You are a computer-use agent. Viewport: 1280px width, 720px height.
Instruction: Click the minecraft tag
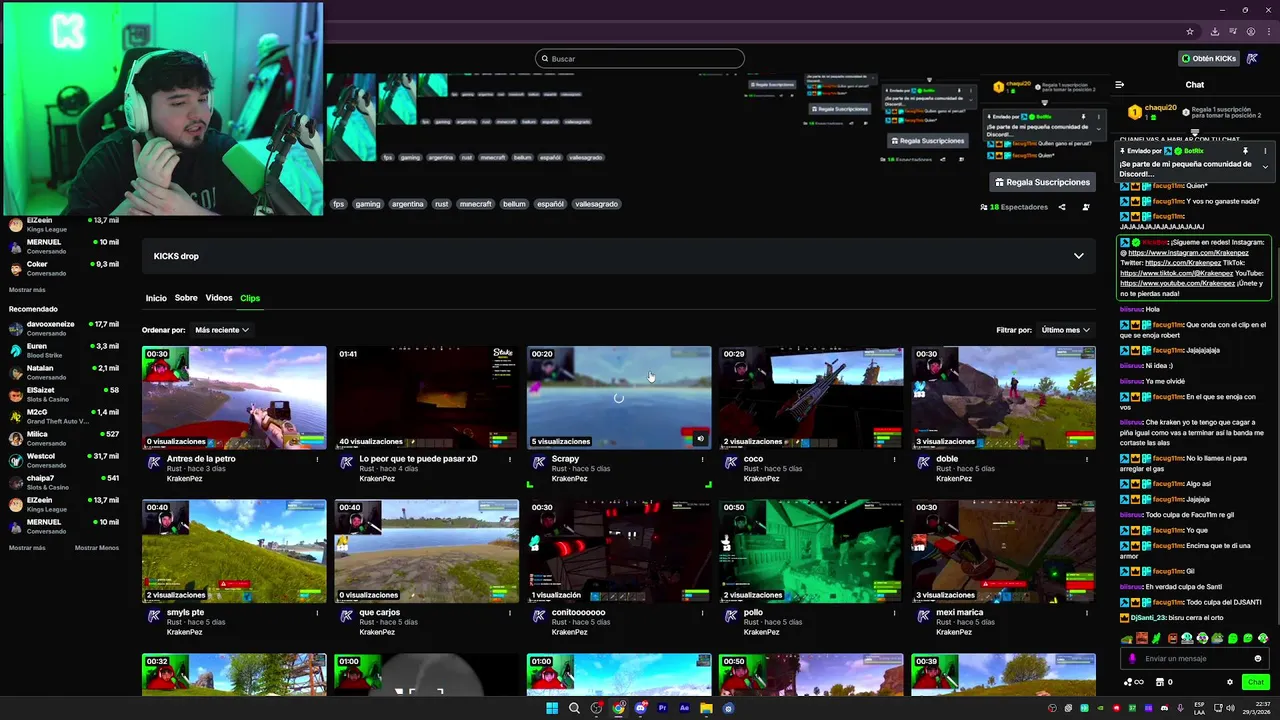click(475, 204)
